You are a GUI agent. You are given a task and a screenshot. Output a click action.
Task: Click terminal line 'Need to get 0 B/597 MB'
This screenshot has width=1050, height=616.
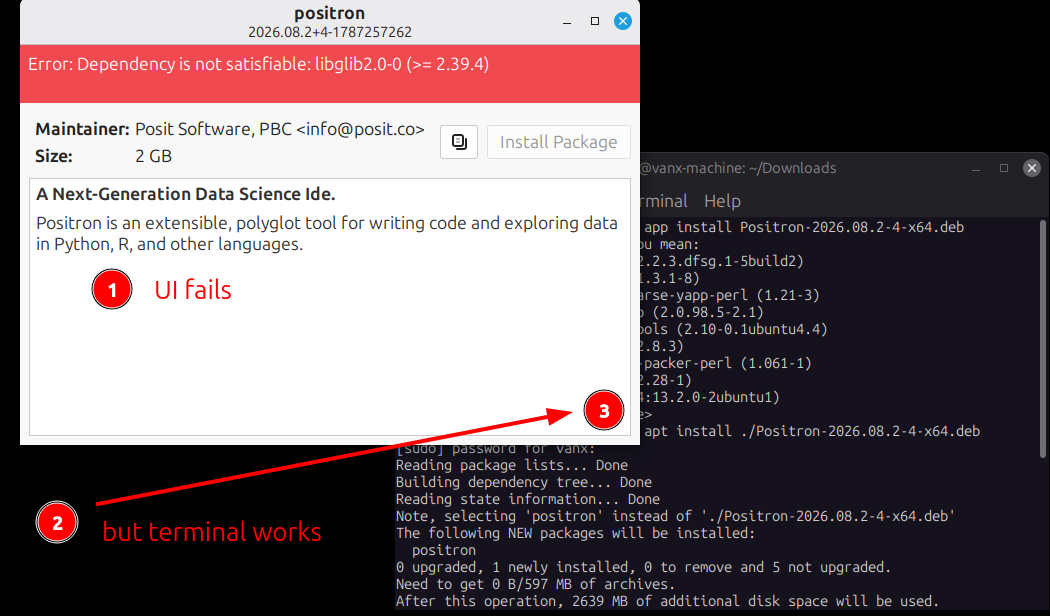click(536, 585)
